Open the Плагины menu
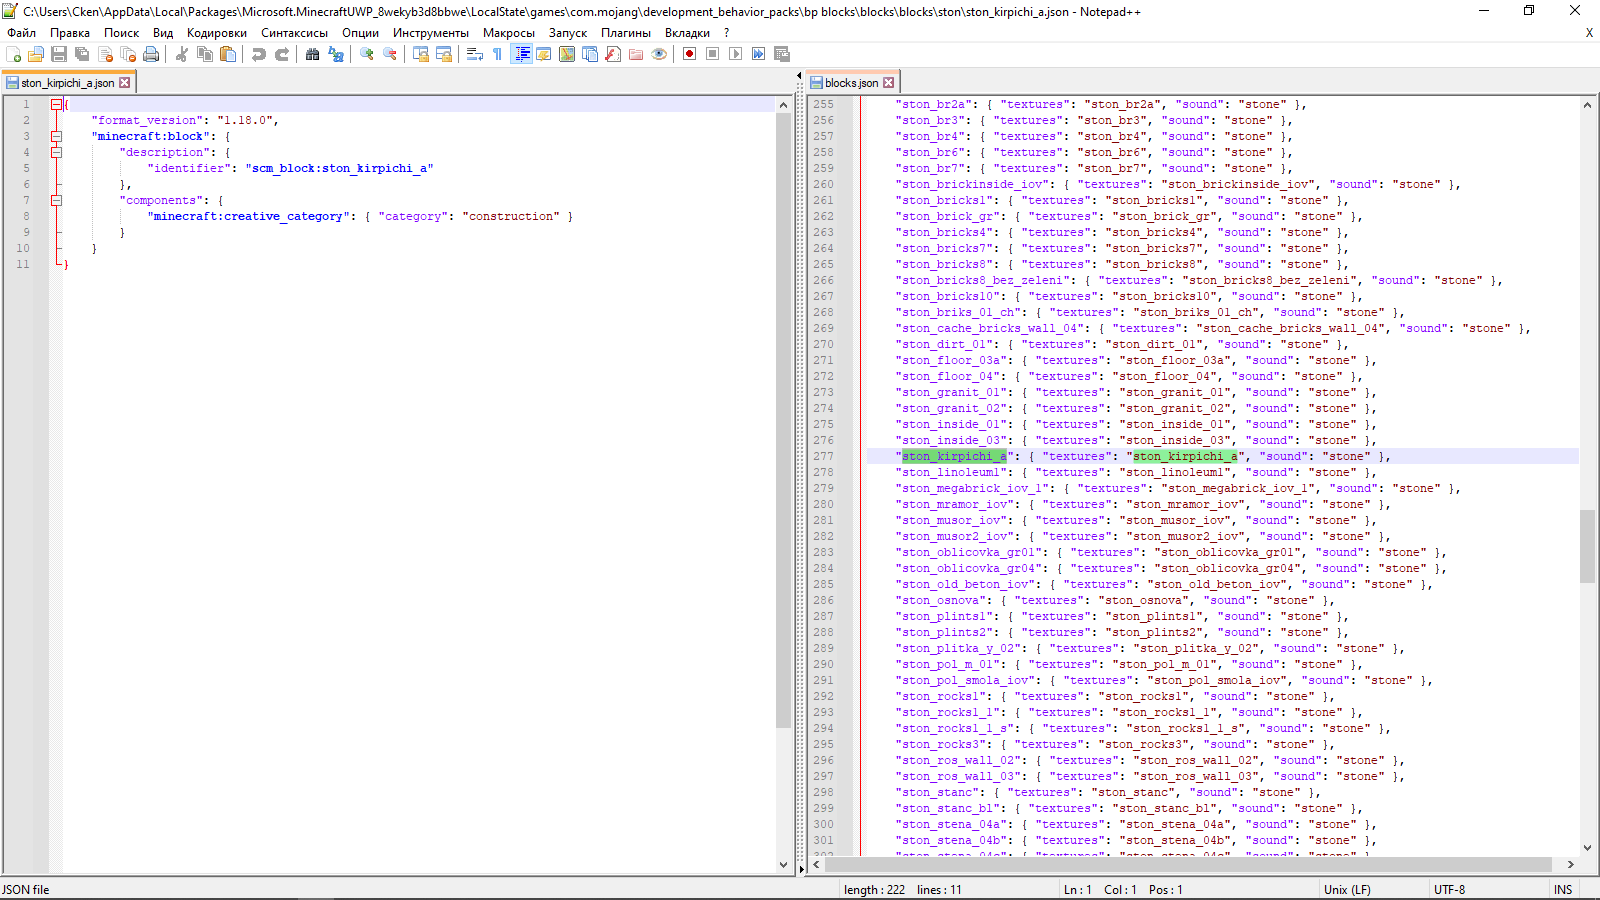 pos(625,33)
